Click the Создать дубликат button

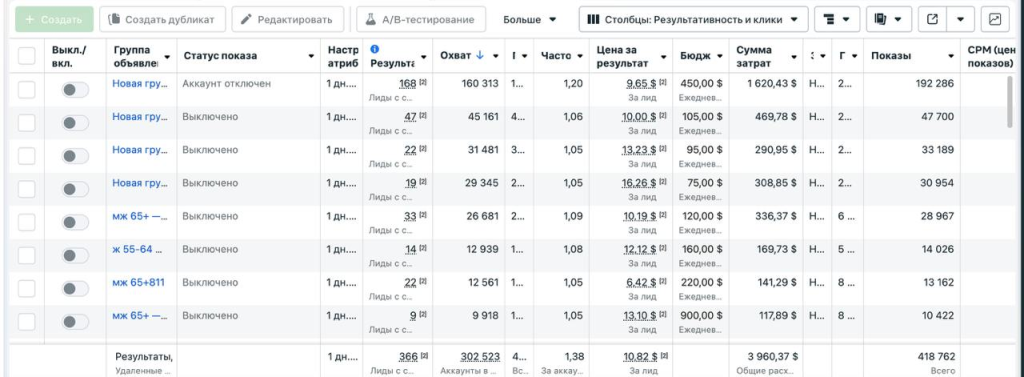tap(163, 20)
